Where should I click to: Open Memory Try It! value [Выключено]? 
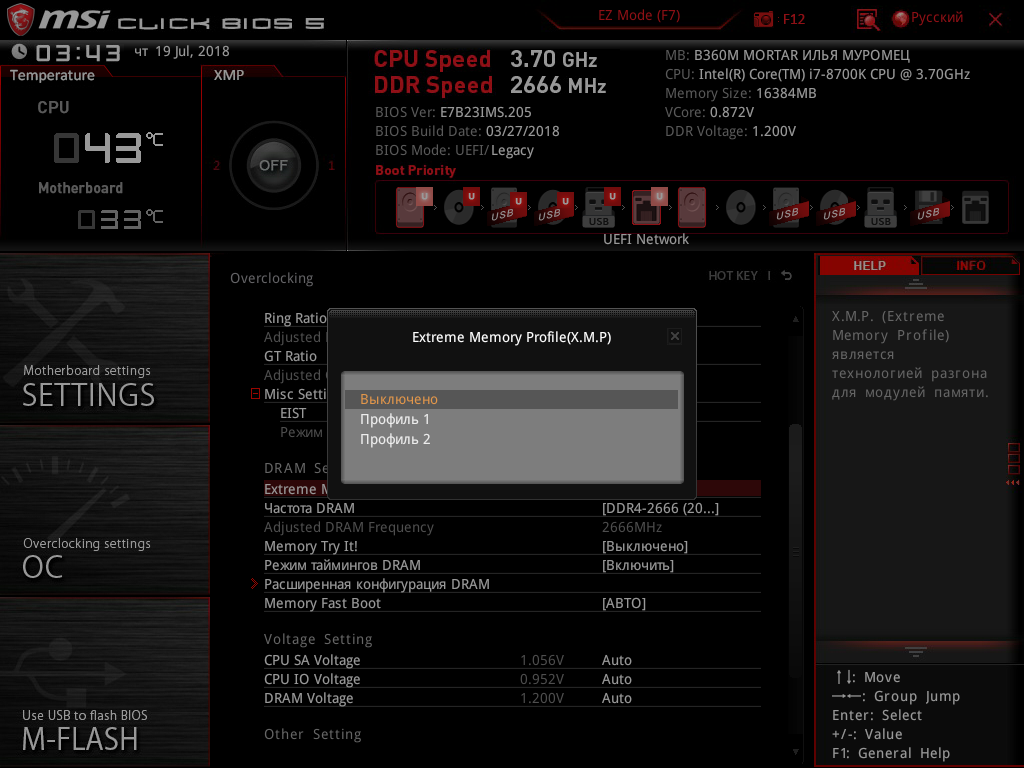pos(645,546)
